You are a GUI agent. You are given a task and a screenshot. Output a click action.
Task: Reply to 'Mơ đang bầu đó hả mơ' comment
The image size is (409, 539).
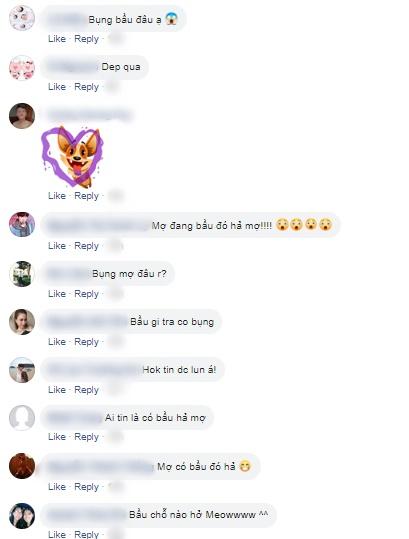click(87, 246)
